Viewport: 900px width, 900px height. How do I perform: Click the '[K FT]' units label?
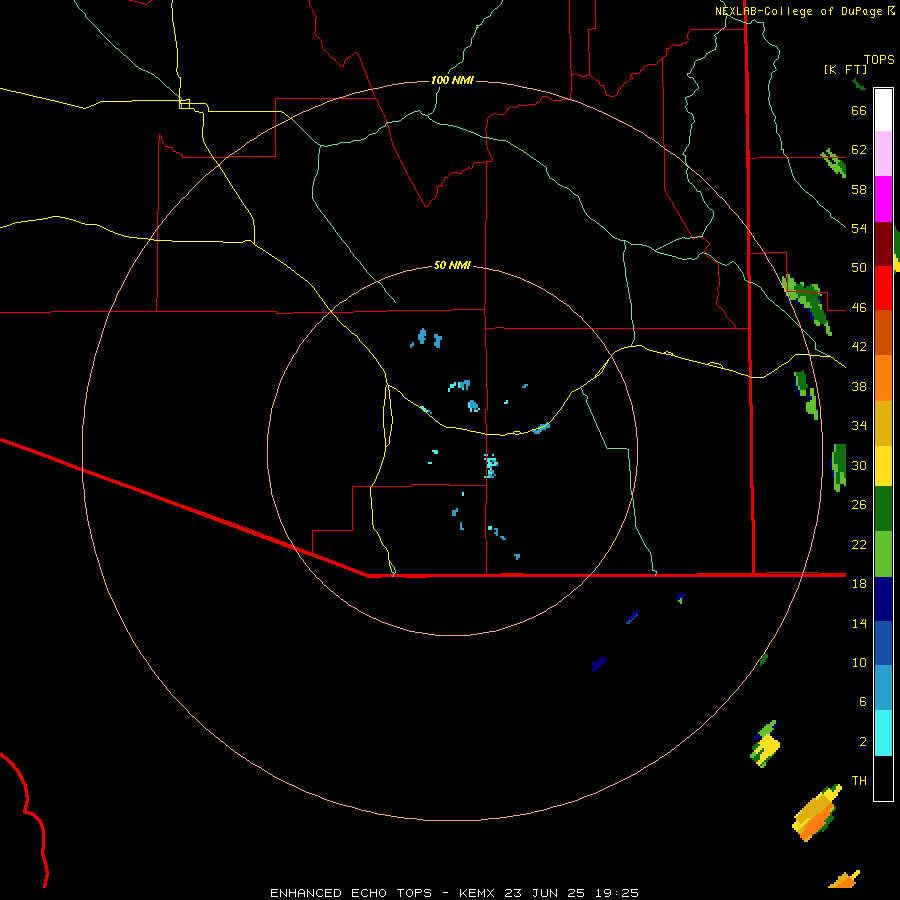click(x=846, y=69)
